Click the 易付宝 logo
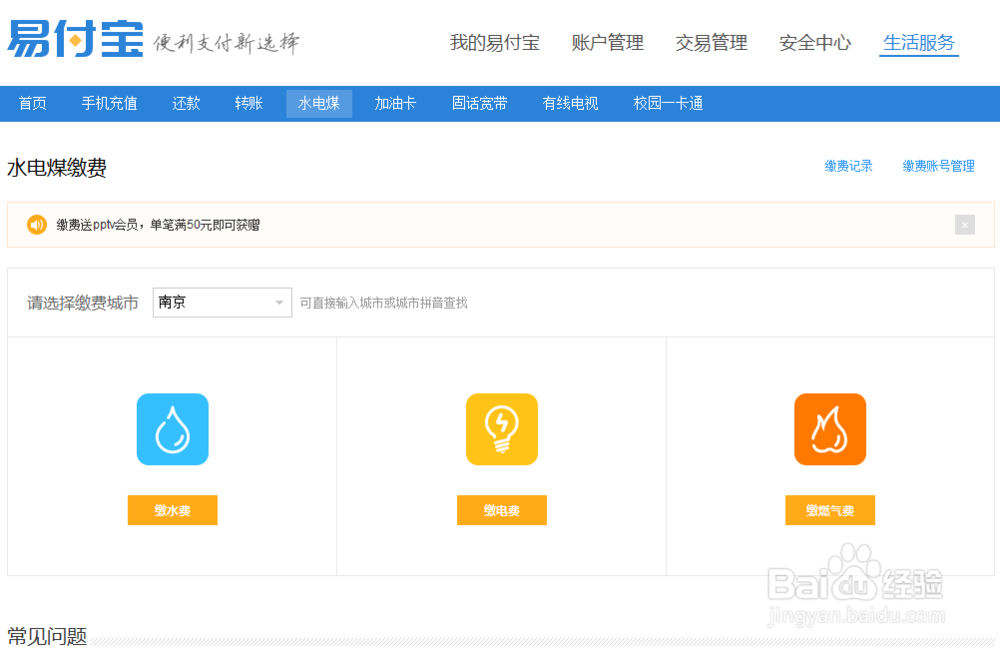The image size is (1000, 650). 75,39
